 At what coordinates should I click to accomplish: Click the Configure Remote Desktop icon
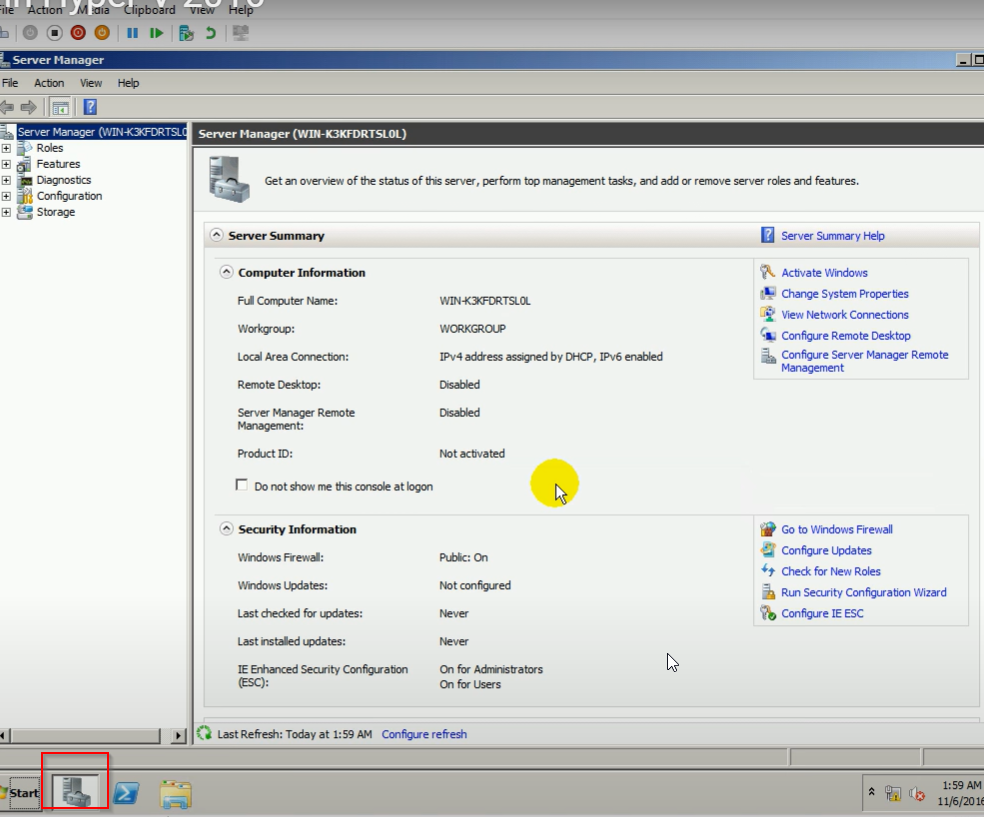(767, 334)
